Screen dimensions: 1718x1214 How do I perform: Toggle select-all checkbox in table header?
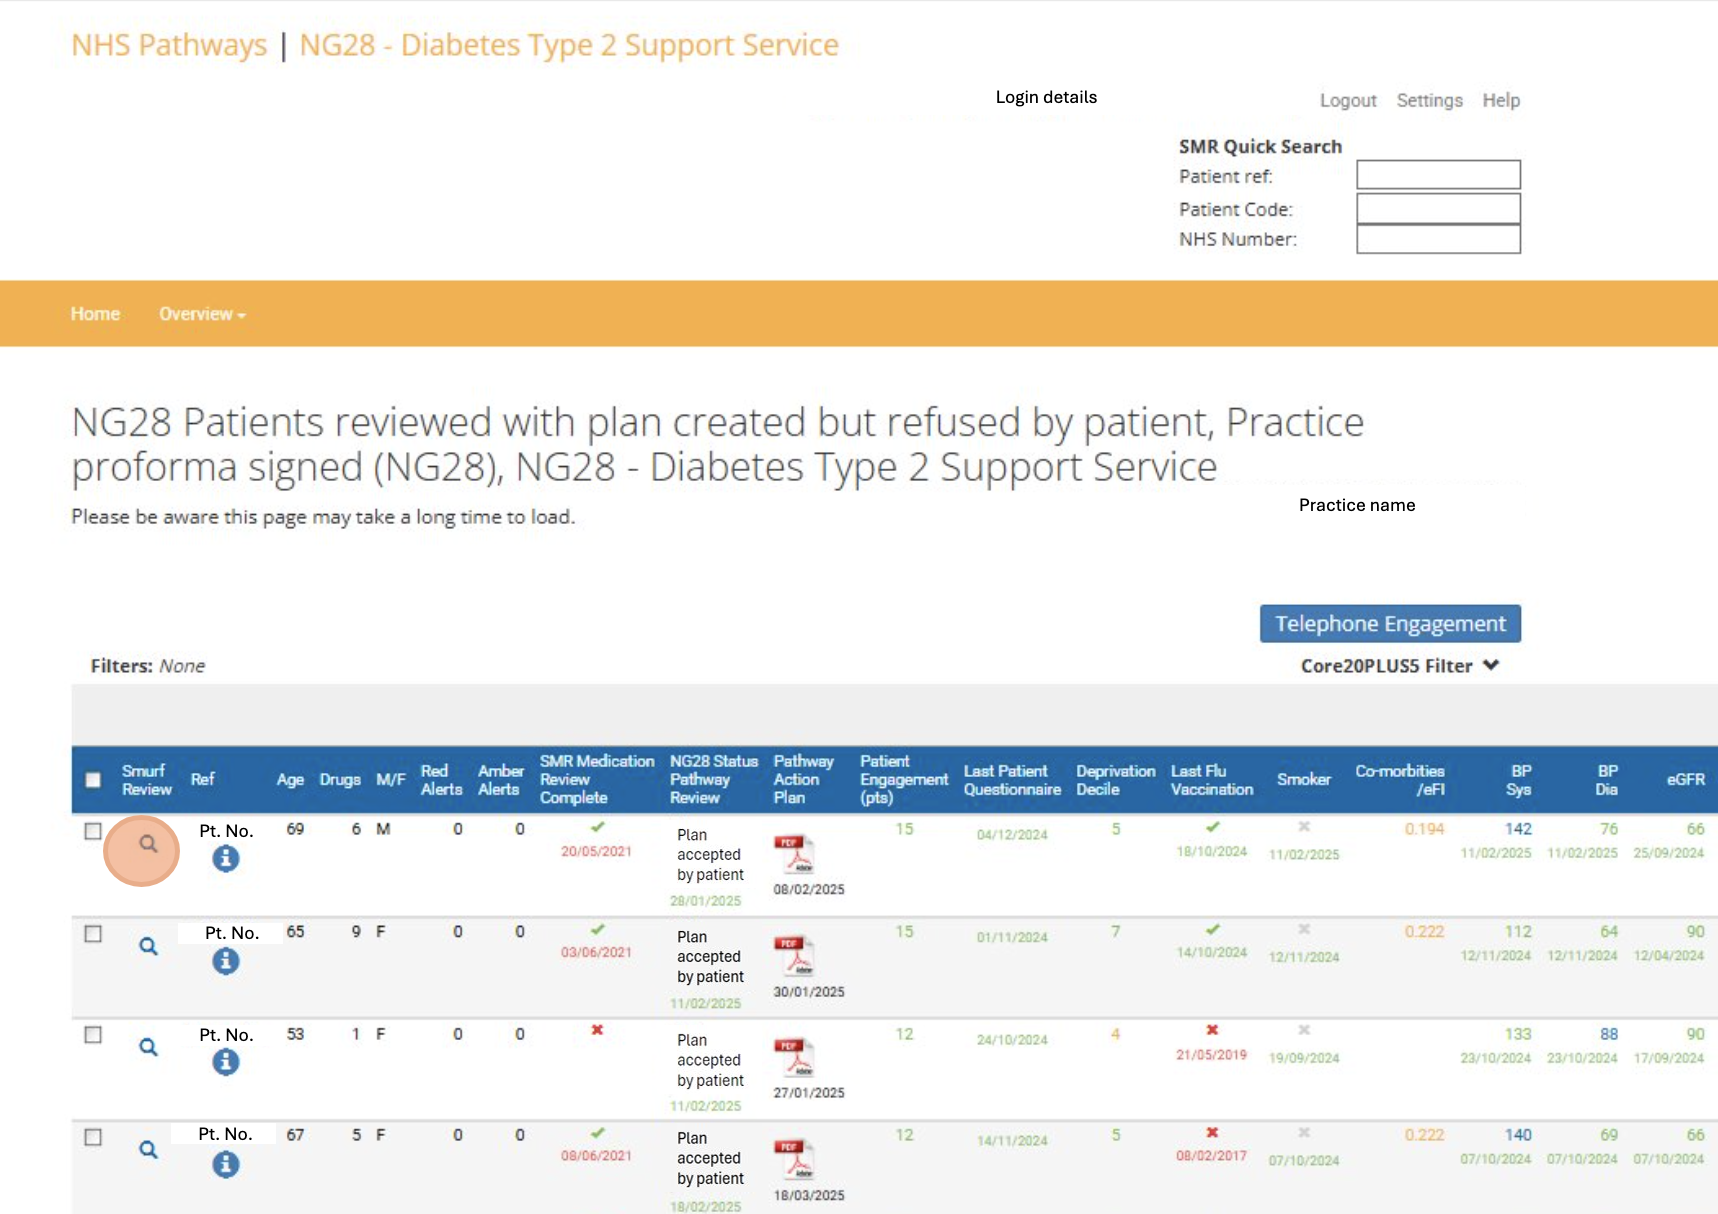coord(93,780)
